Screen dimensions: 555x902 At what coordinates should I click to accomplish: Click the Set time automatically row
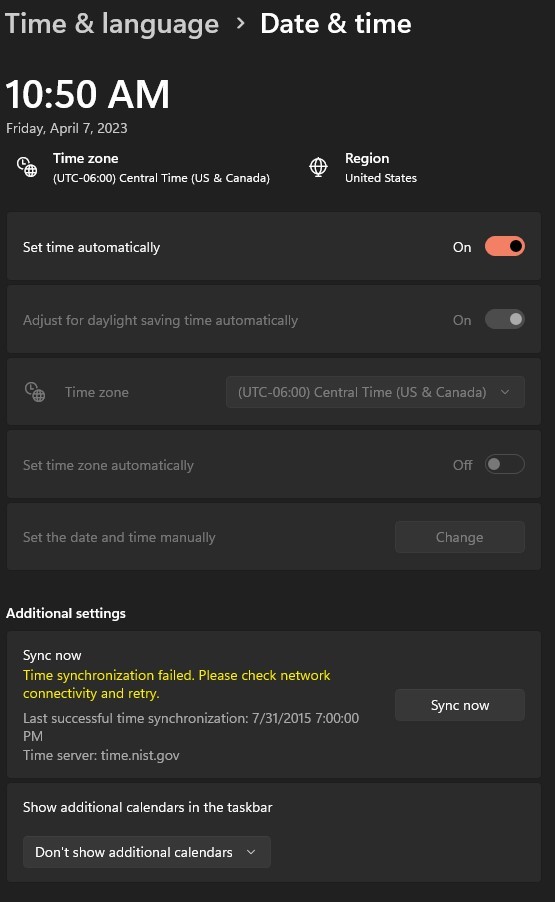point(274,246)
